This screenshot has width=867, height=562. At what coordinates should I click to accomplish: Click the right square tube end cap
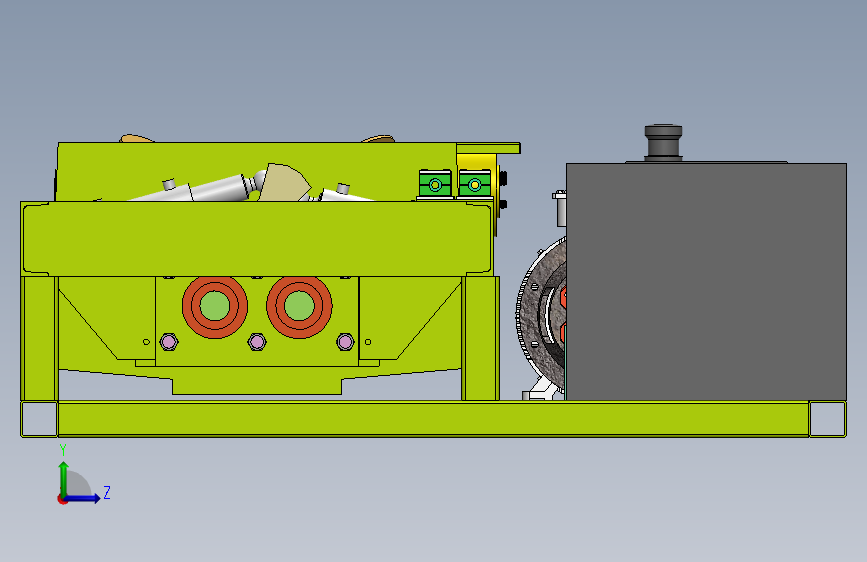827,419
